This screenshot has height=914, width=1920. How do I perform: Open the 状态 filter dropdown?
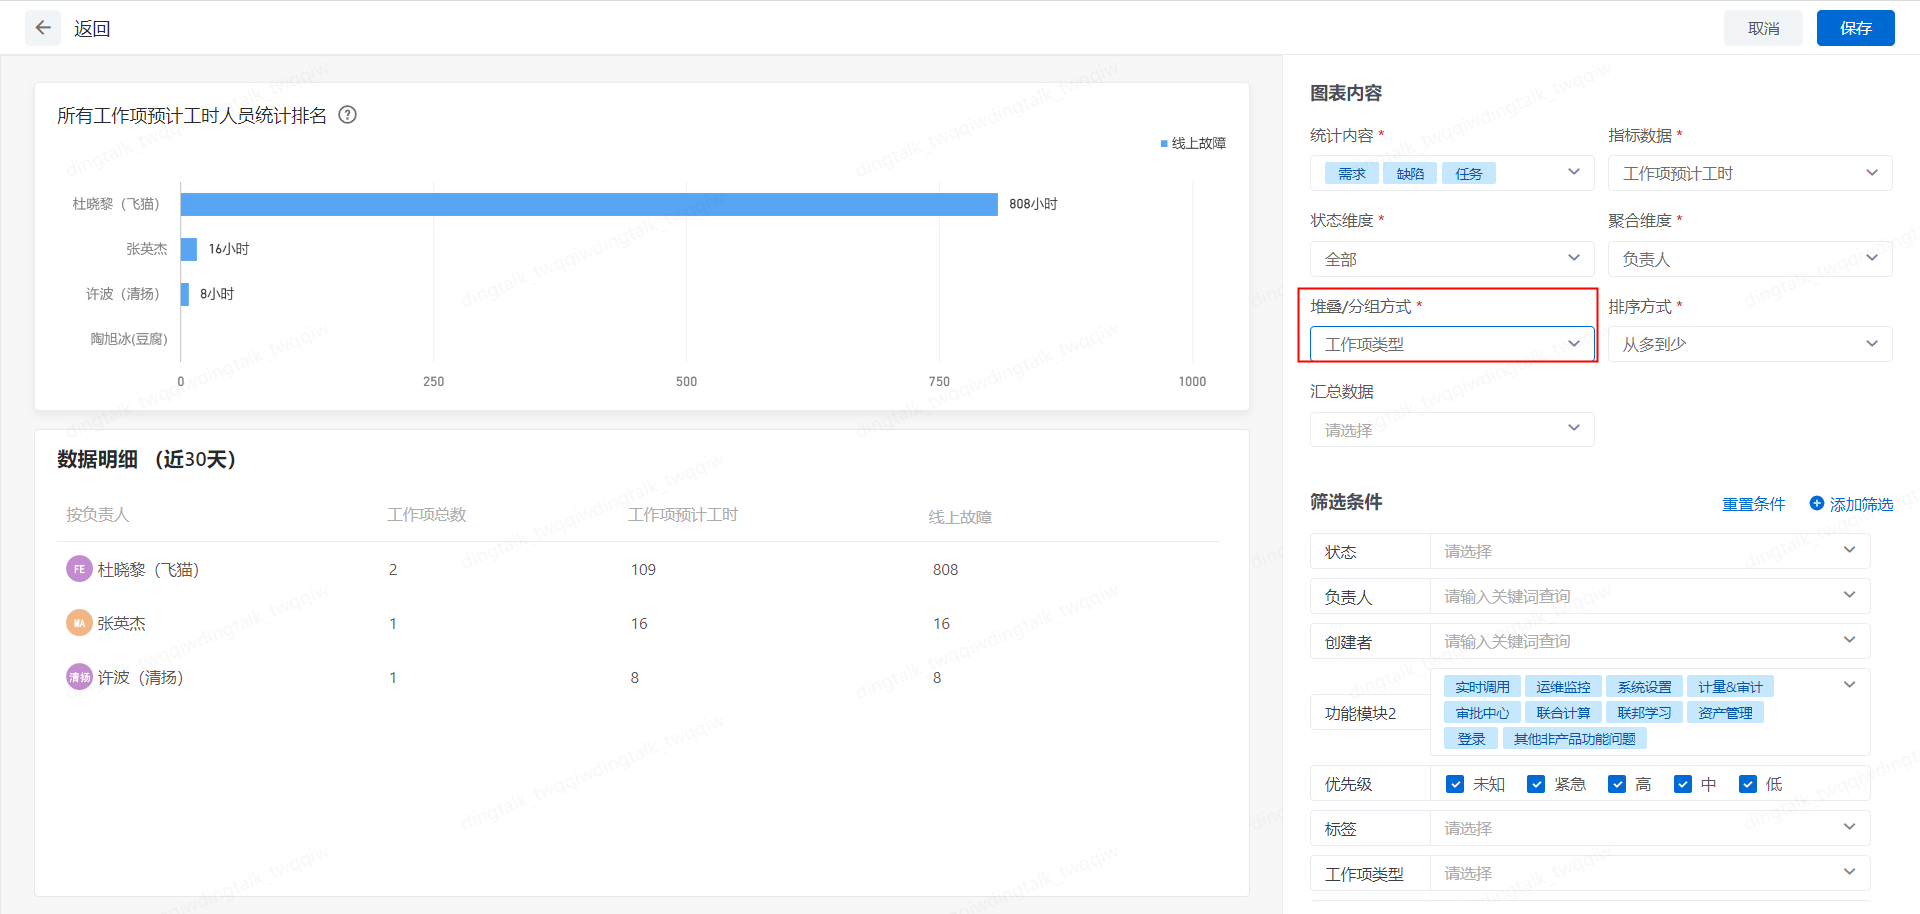click(1650, 551)
